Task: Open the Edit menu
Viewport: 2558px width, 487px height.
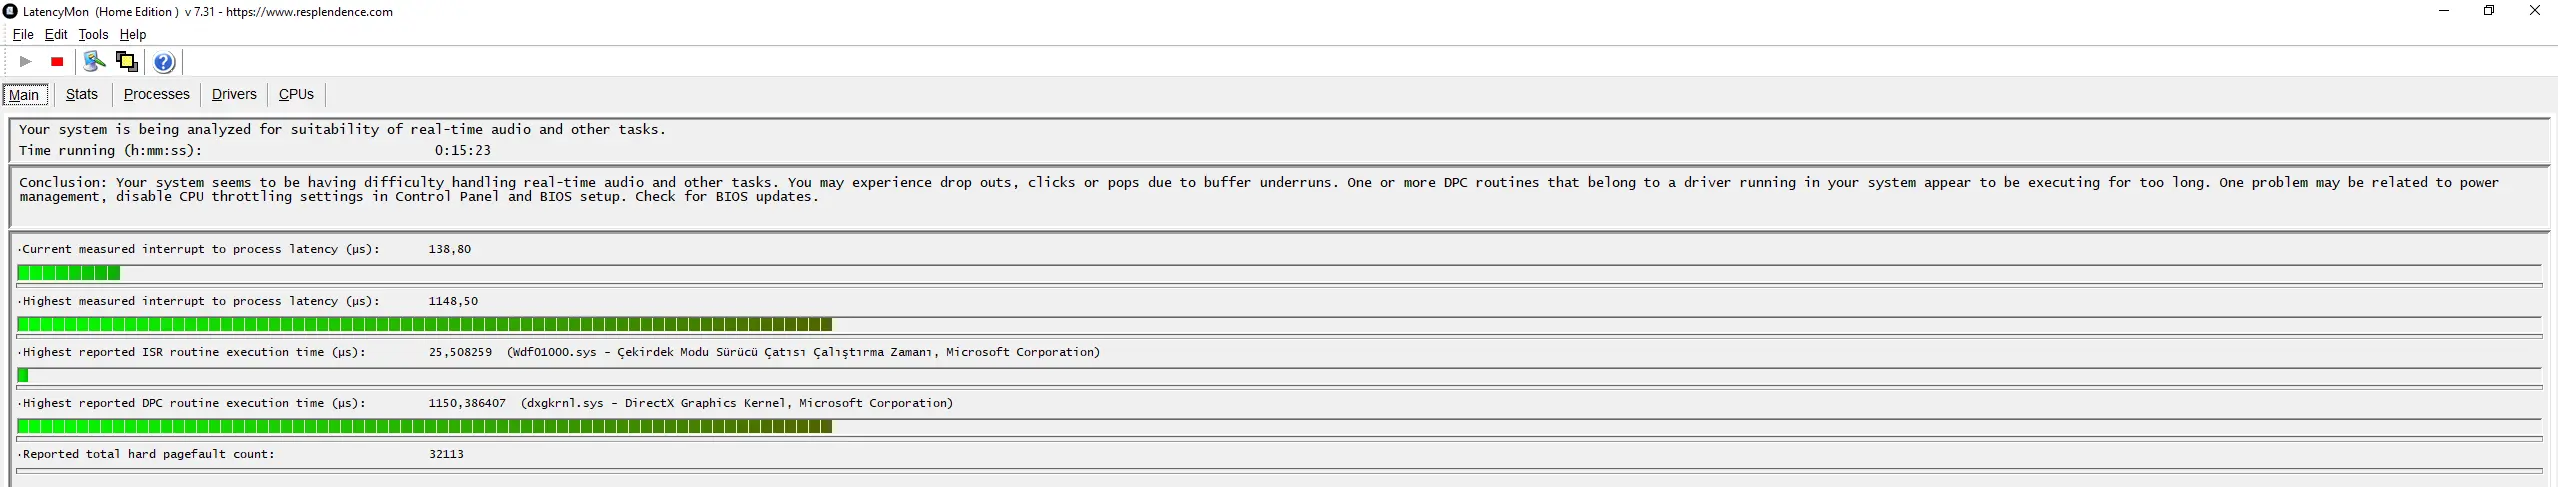Action: (56, 34)
